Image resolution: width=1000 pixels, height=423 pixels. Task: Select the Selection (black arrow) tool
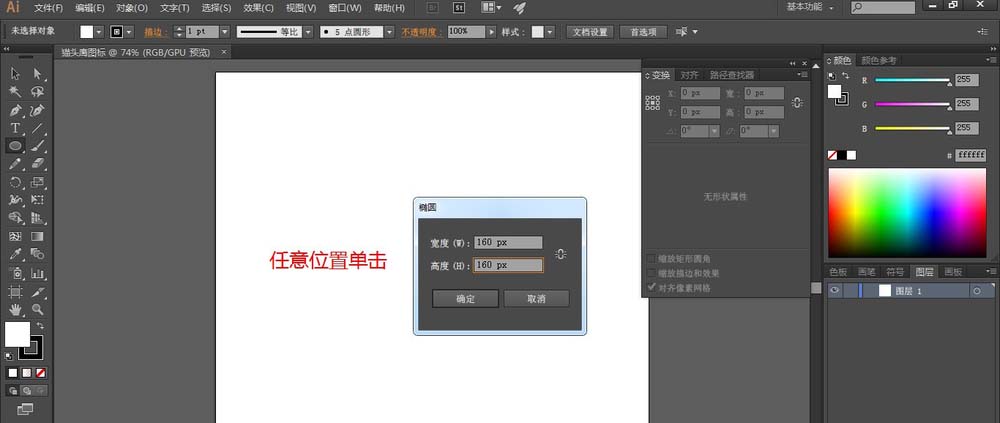15,74
